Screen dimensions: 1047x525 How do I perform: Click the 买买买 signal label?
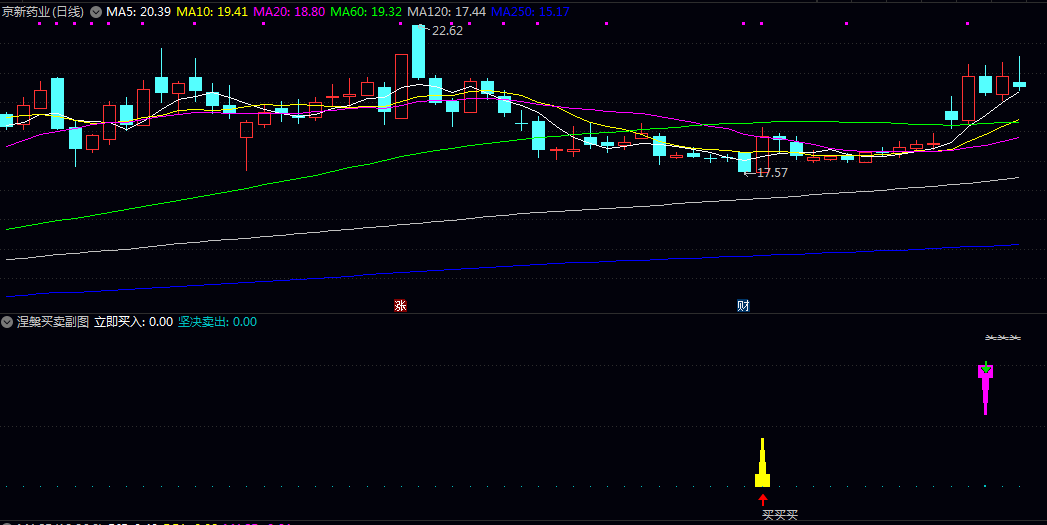pos(780,515)
